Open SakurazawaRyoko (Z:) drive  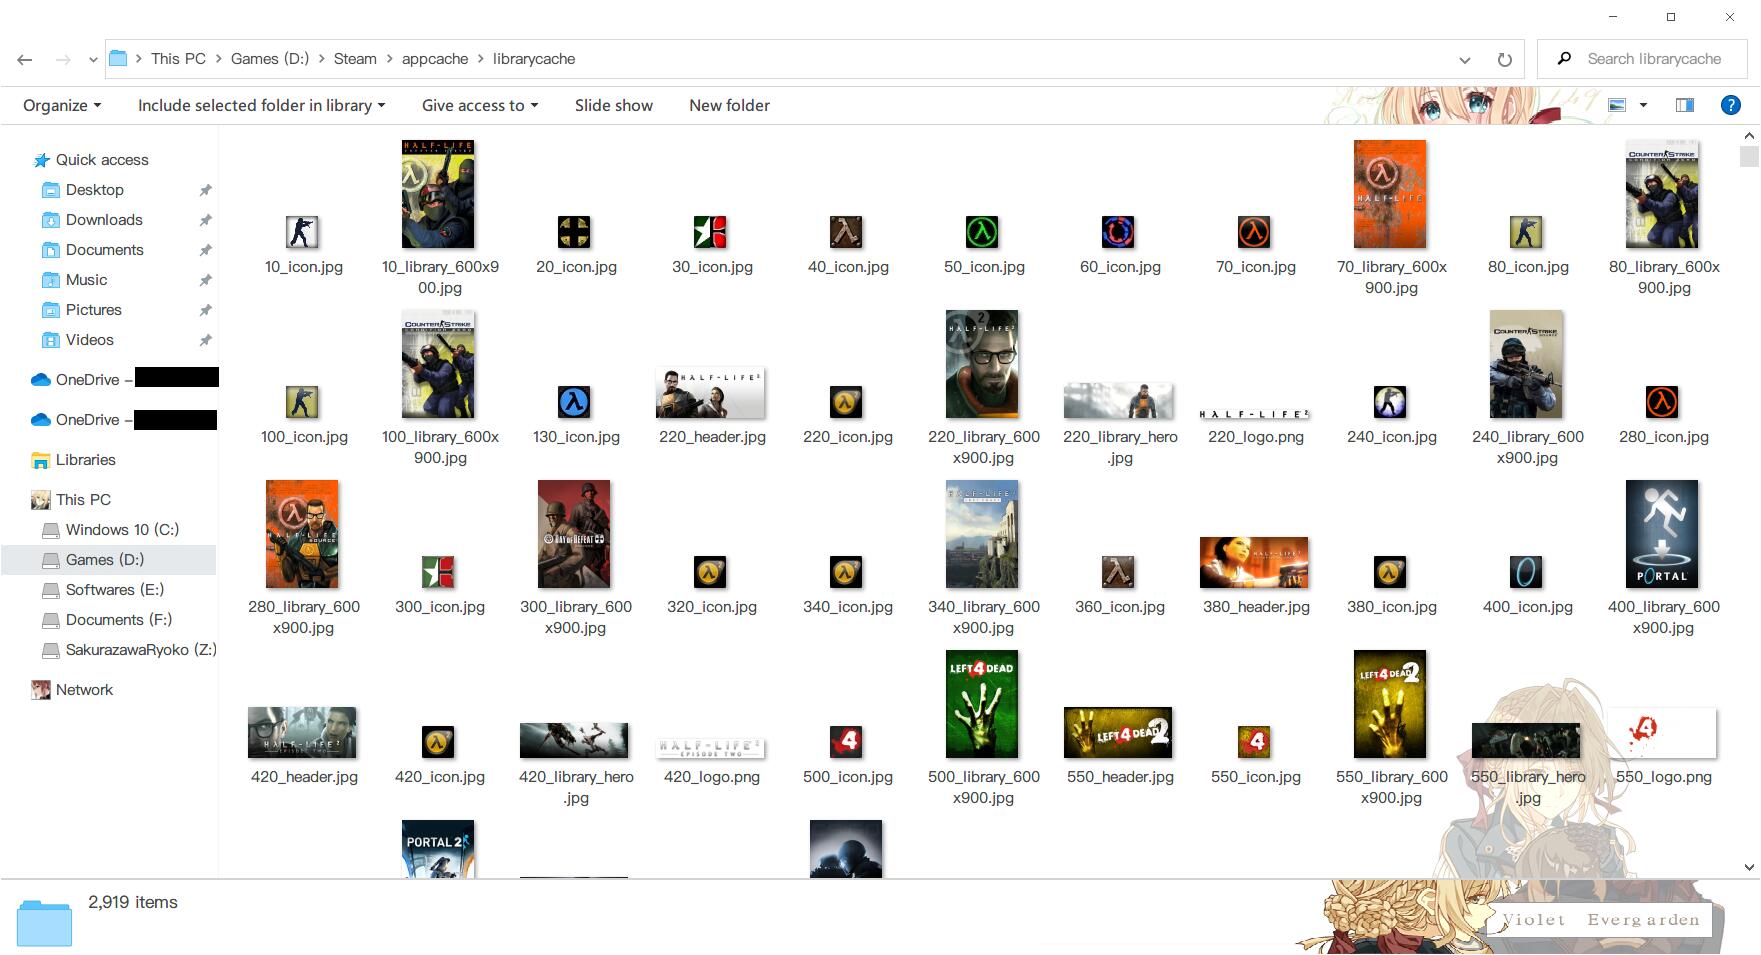pyautogui.click(x=140, y=650)
